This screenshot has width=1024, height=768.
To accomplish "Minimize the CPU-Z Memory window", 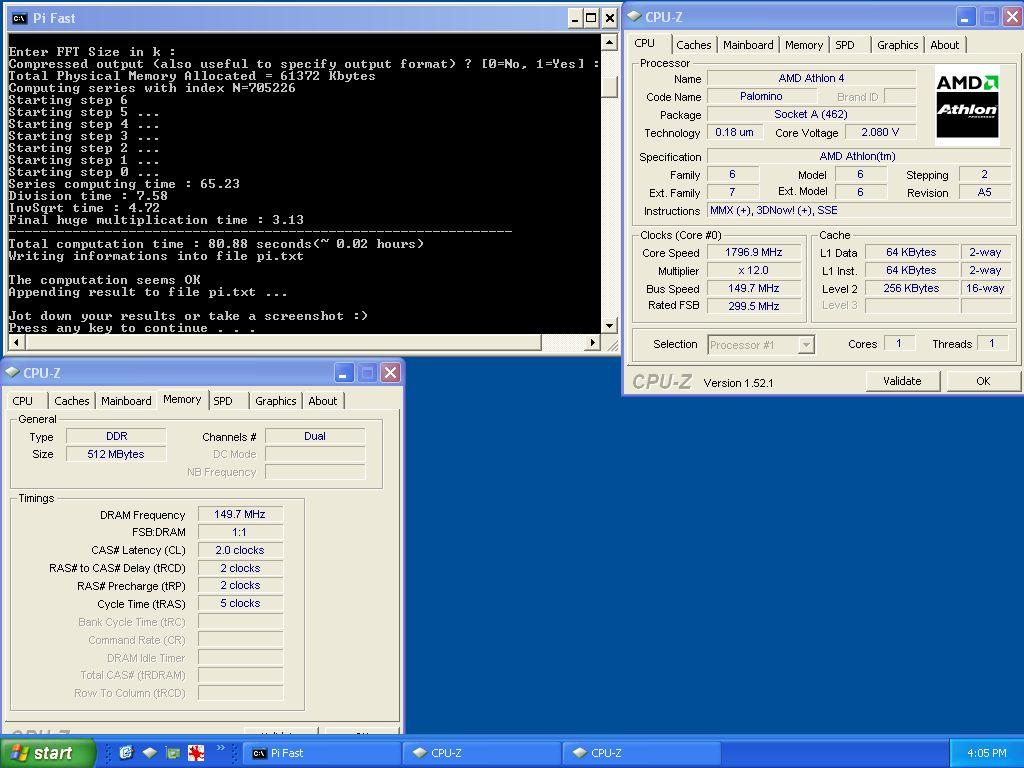I will [344, 373].
